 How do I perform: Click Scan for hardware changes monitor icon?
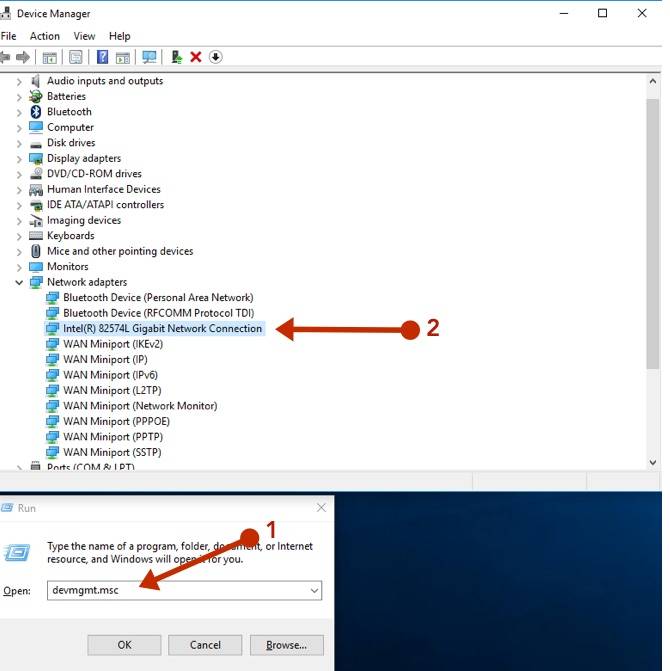[x=149, y=57]
